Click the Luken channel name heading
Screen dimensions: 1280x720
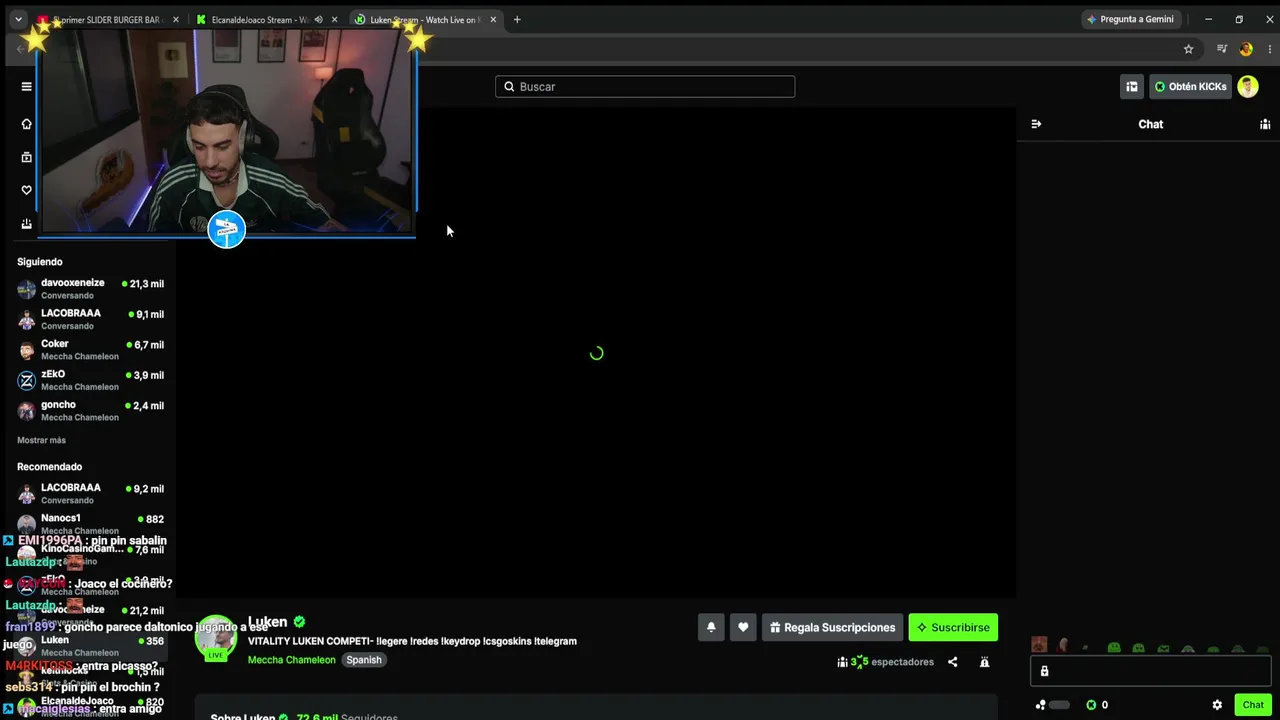coord(267,622)
